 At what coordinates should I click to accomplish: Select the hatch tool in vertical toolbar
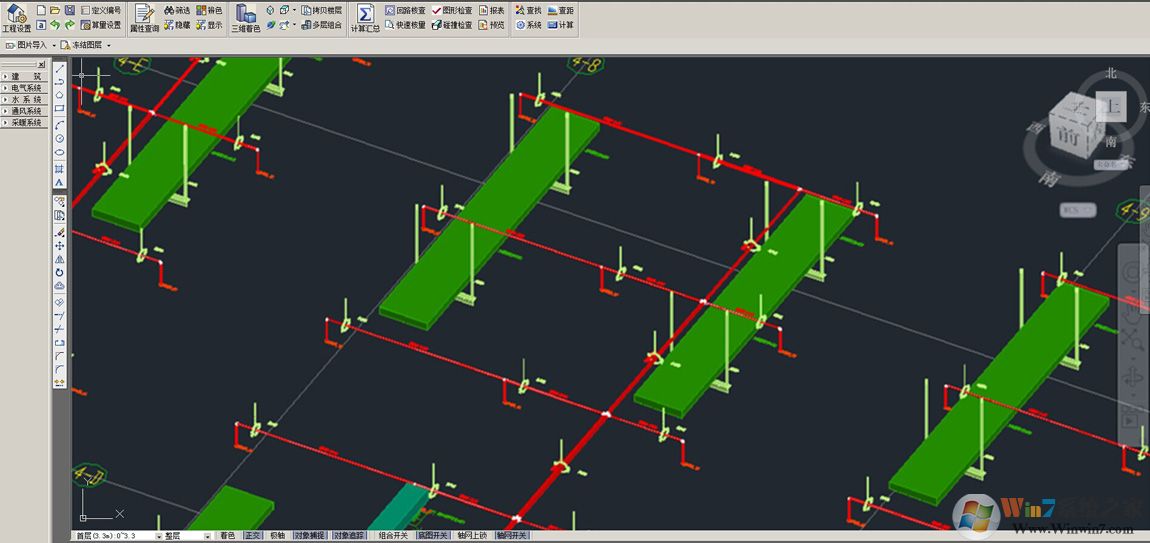[x=60, y=169]
